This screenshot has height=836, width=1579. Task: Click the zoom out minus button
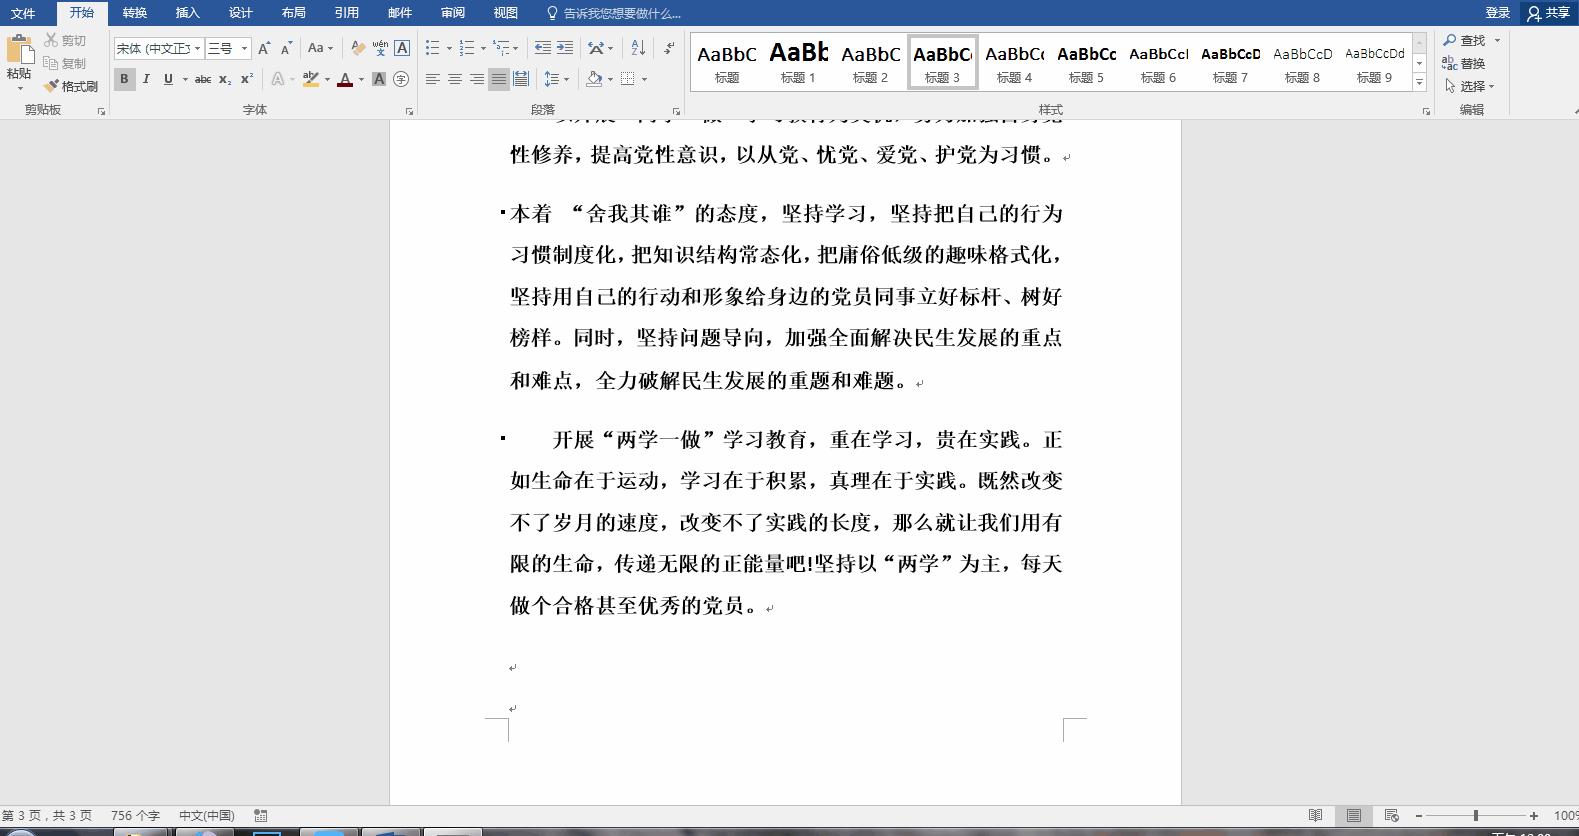coord(1420,816)
